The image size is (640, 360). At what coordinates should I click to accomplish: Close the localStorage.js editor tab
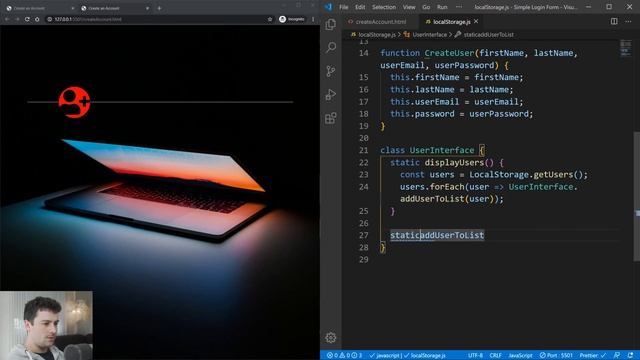(x=476, y=21)
